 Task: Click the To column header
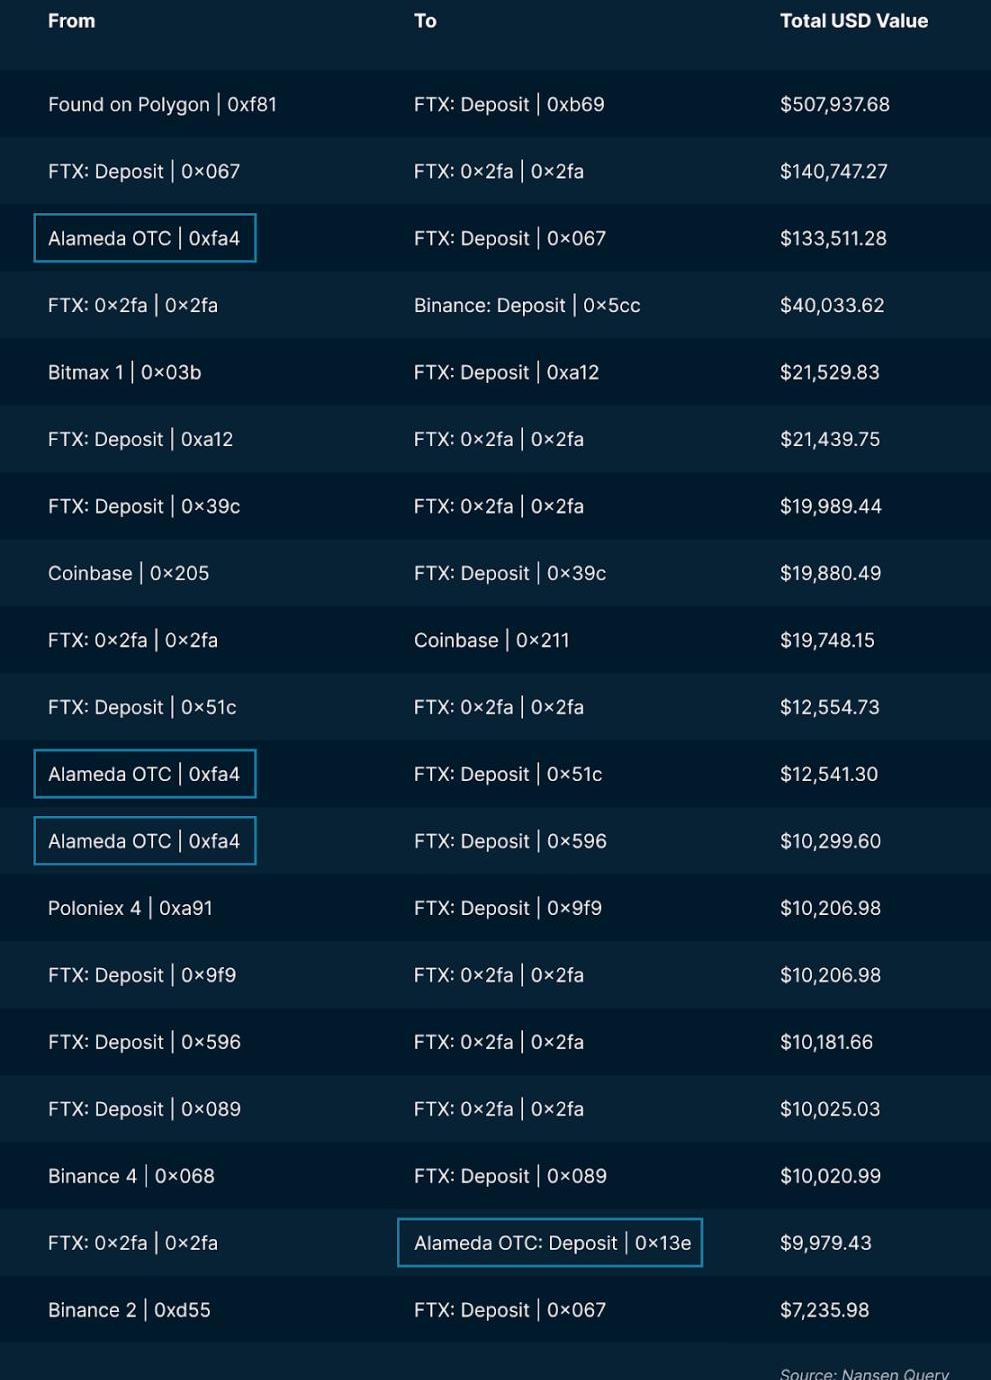click(425, 21)
